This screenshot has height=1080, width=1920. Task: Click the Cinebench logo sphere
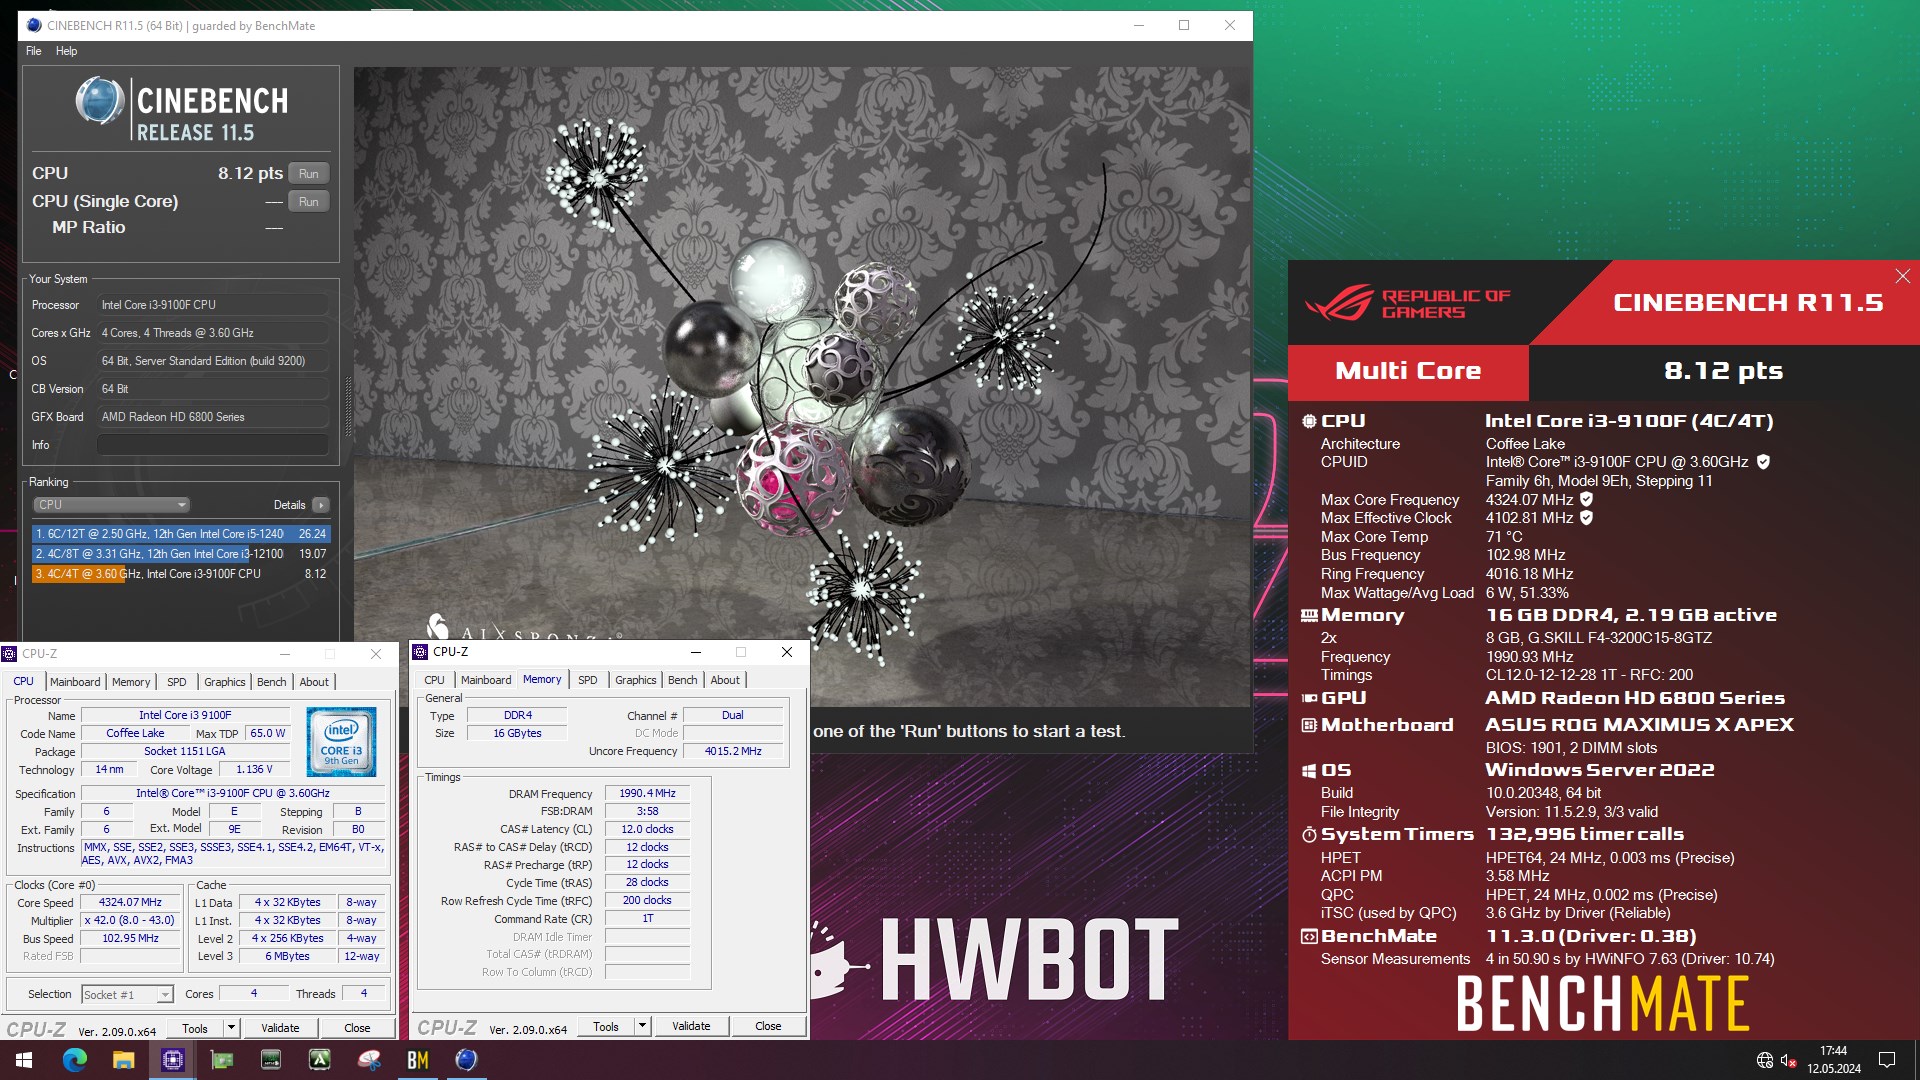(x=100, y=101)
